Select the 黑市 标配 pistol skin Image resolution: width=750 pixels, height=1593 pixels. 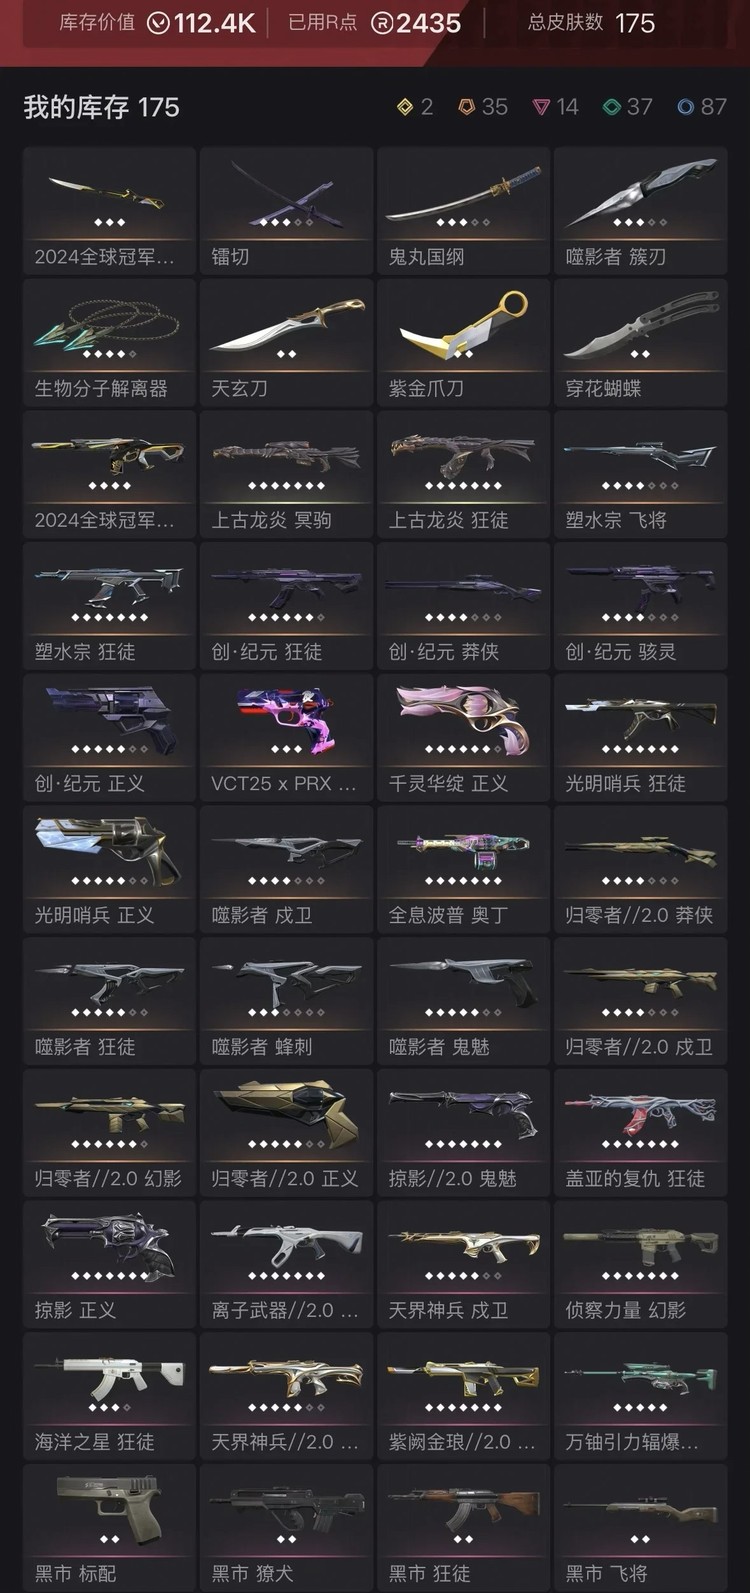tap(110, 1528)
